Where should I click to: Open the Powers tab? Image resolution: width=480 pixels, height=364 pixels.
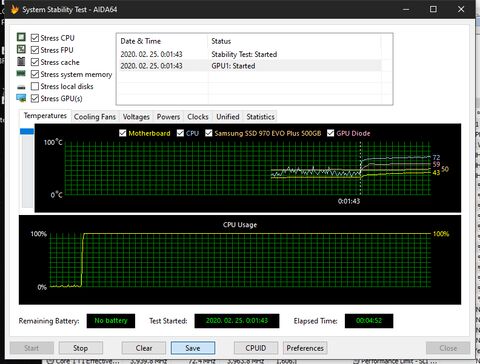click(x=168, y=117)
